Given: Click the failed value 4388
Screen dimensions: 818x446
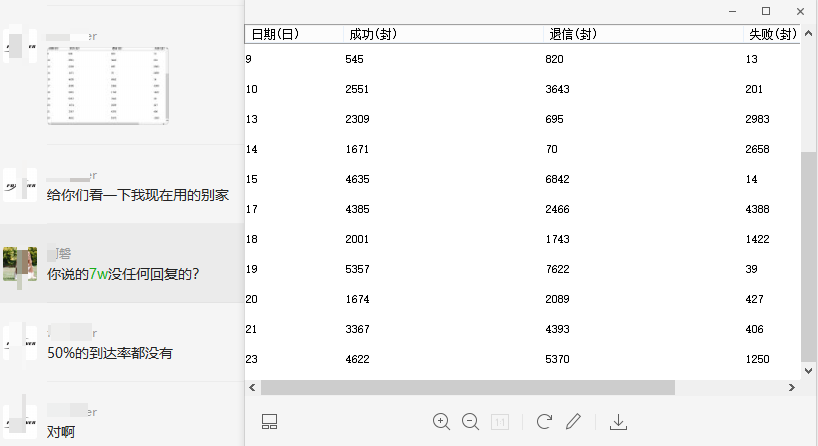Looking at the screenshot, I should (757, 209).
